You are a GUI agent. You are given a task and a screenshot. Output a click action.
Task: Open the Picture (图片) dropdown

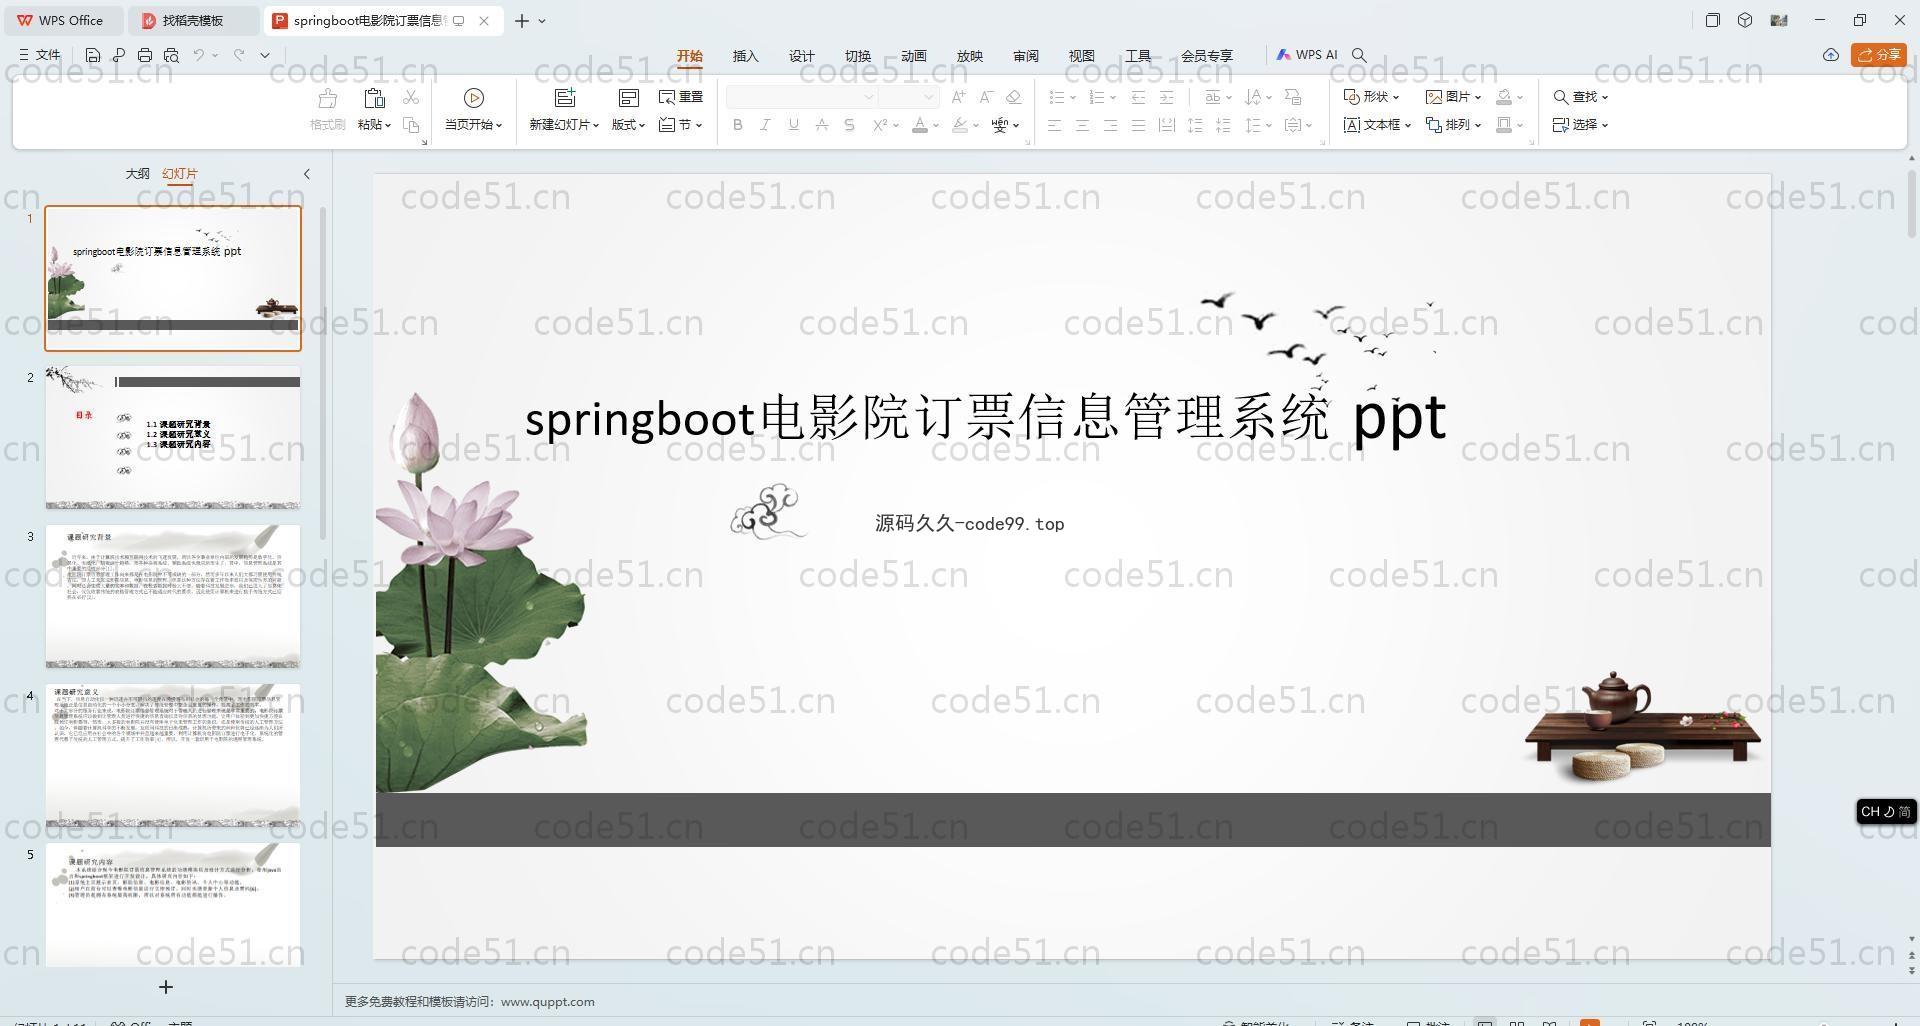[1453, 97]
